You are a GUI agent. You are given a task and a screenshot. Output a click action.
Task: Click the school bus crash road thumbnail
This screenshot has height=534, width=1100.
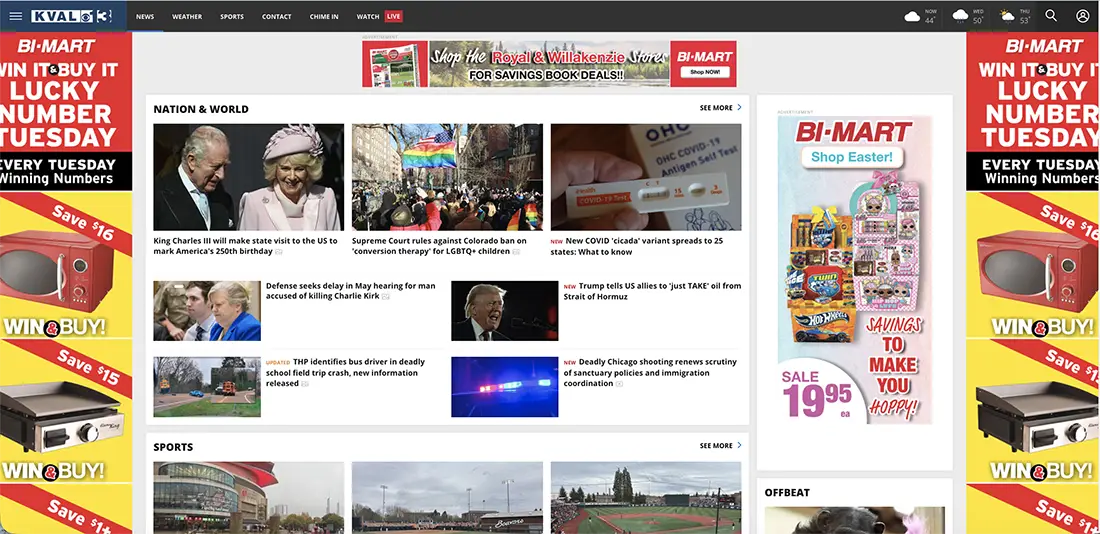[207, 387]
